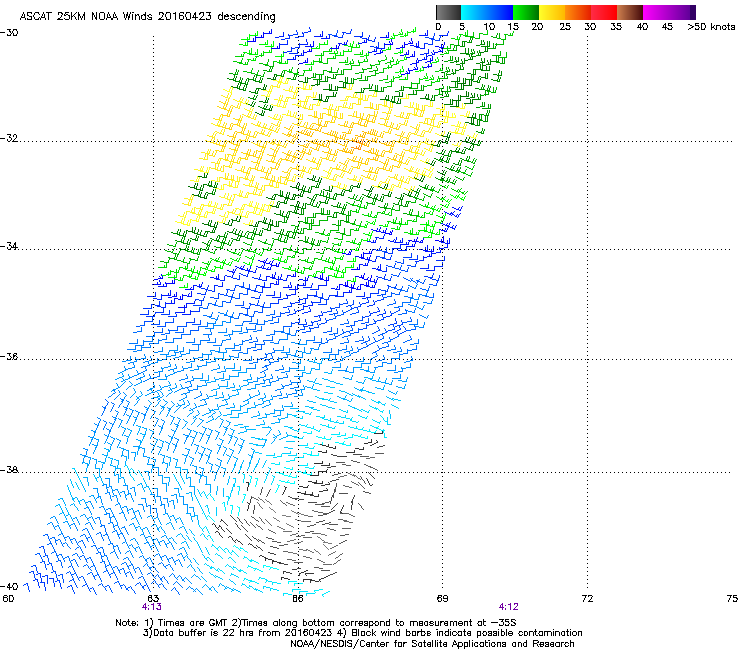Click the '25' legend scale label
The image size is (740, 650).
click(565, 27)
